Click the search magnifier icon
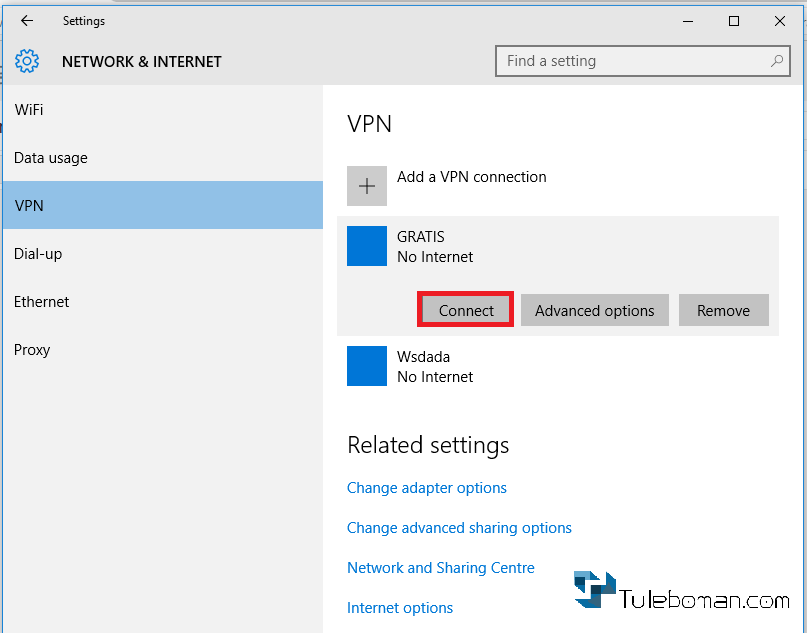Image resolution: width=807 pixels, height=633 pixels. pyautogui.click(x=777, y=61)
